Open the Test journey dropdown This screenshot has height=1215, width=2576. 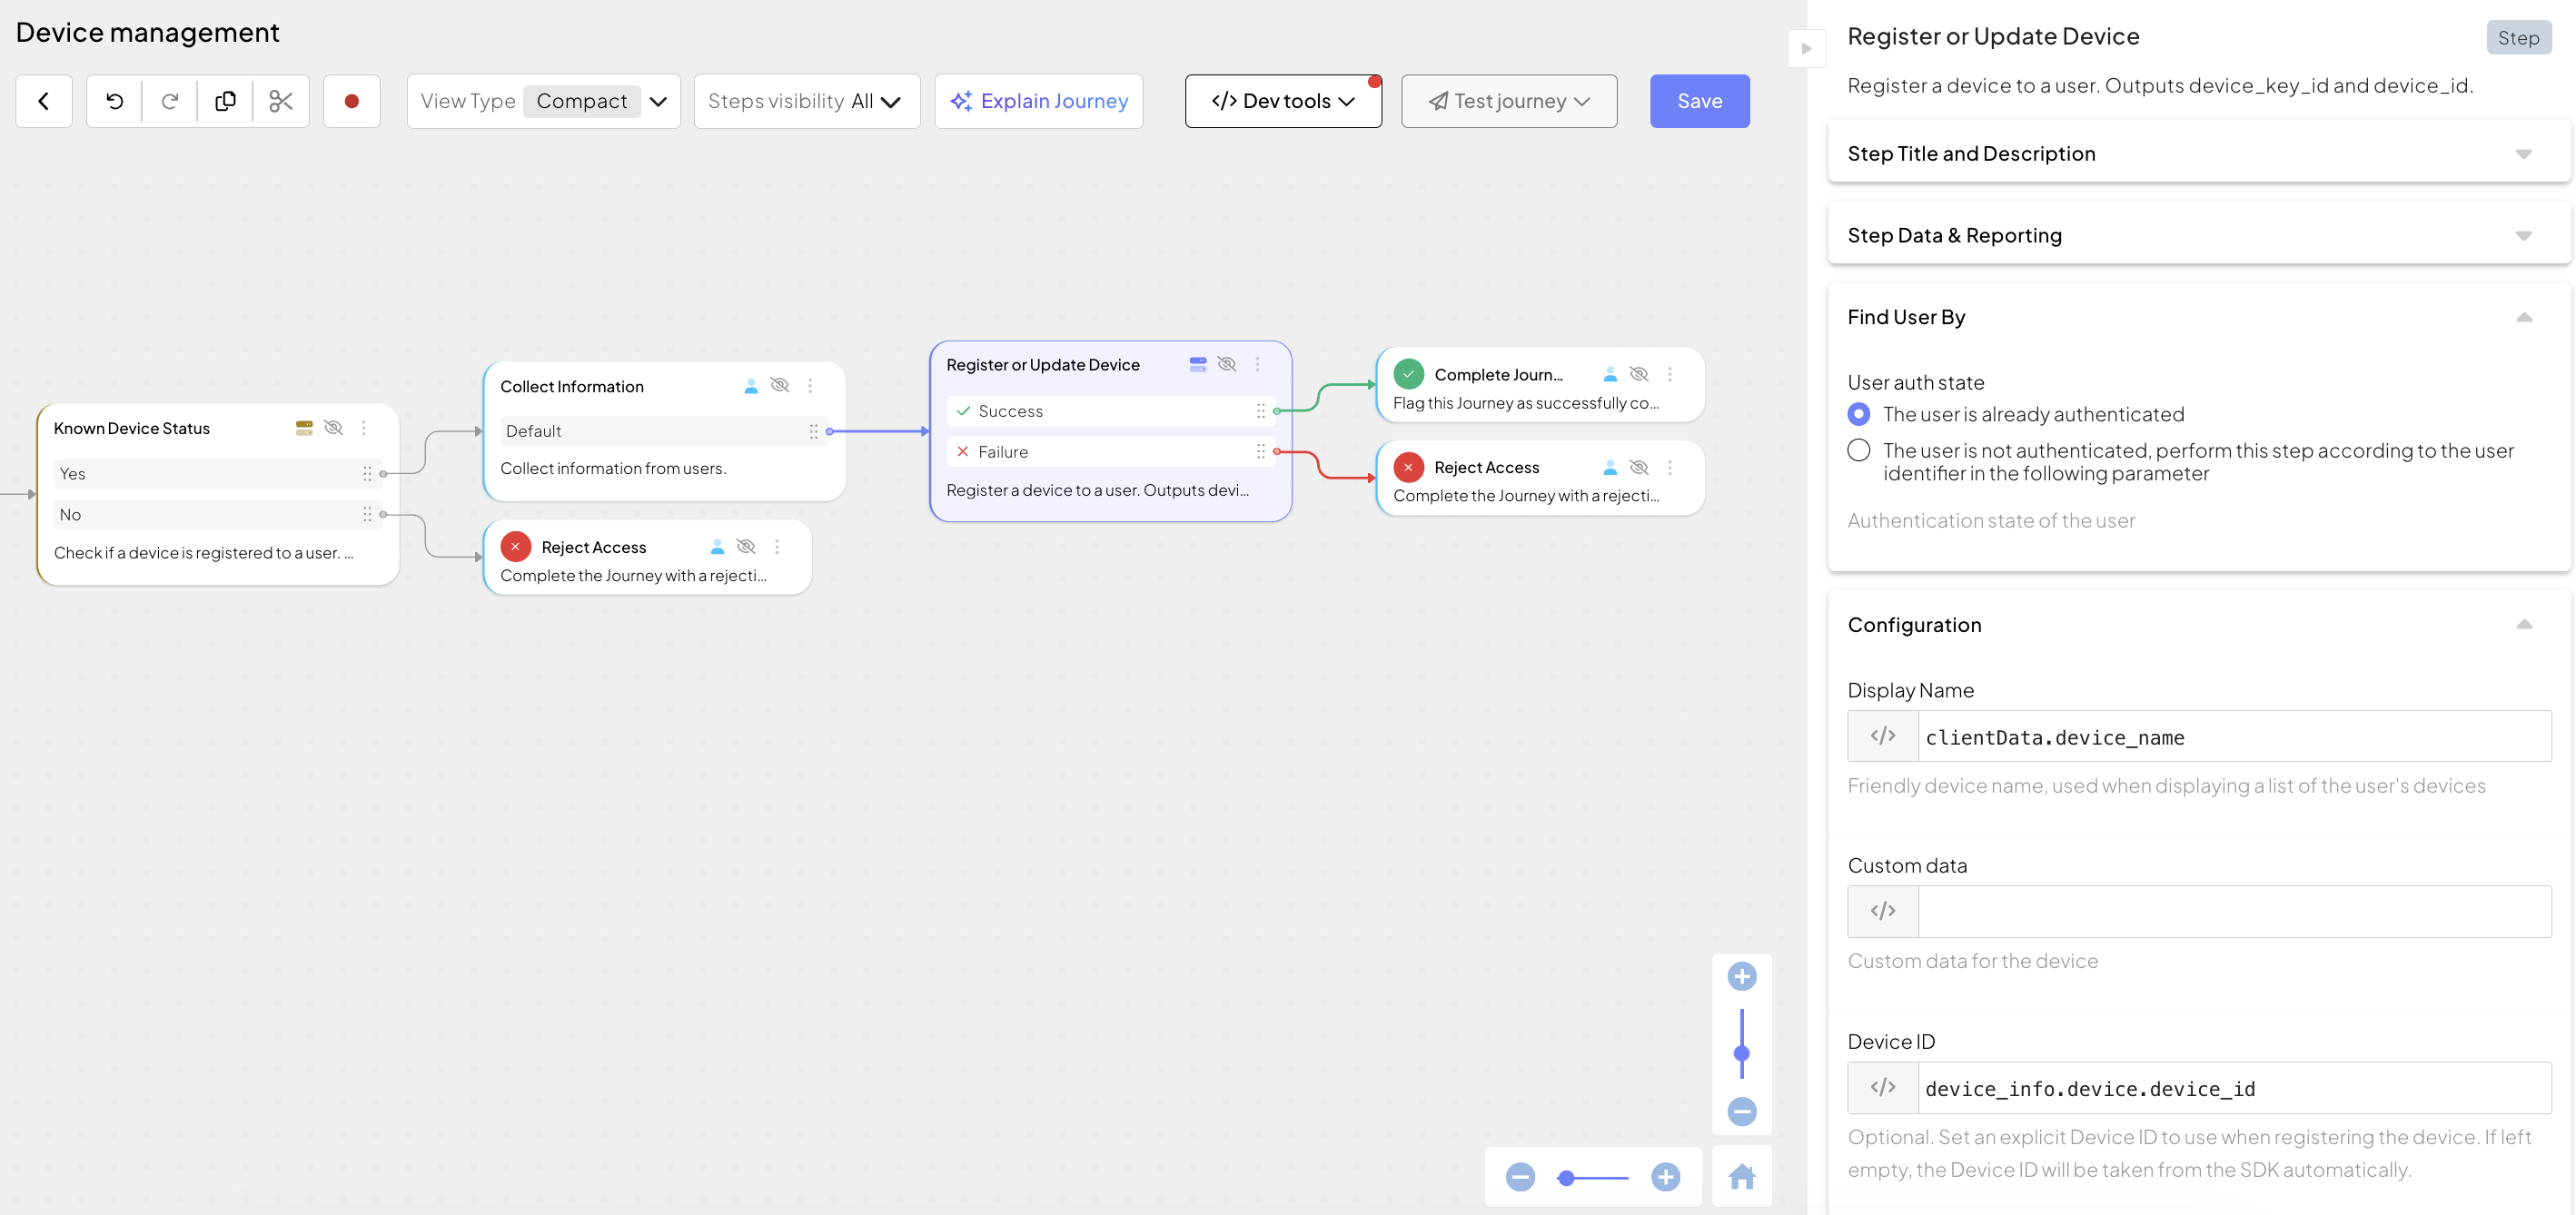point(1508,101)
